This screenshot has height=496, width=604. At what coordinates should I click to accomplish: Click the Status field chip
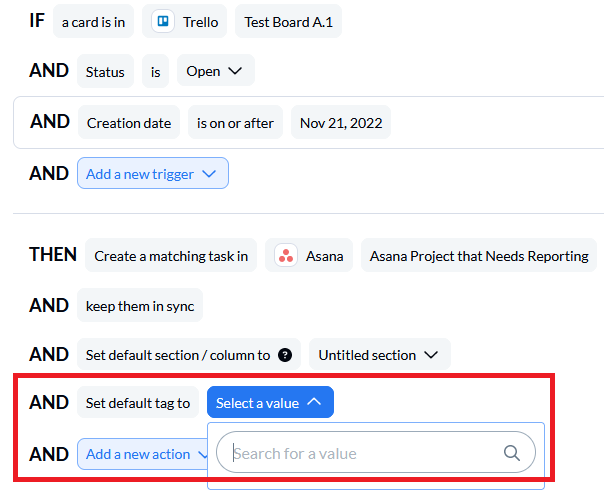[x=105, y=71]
